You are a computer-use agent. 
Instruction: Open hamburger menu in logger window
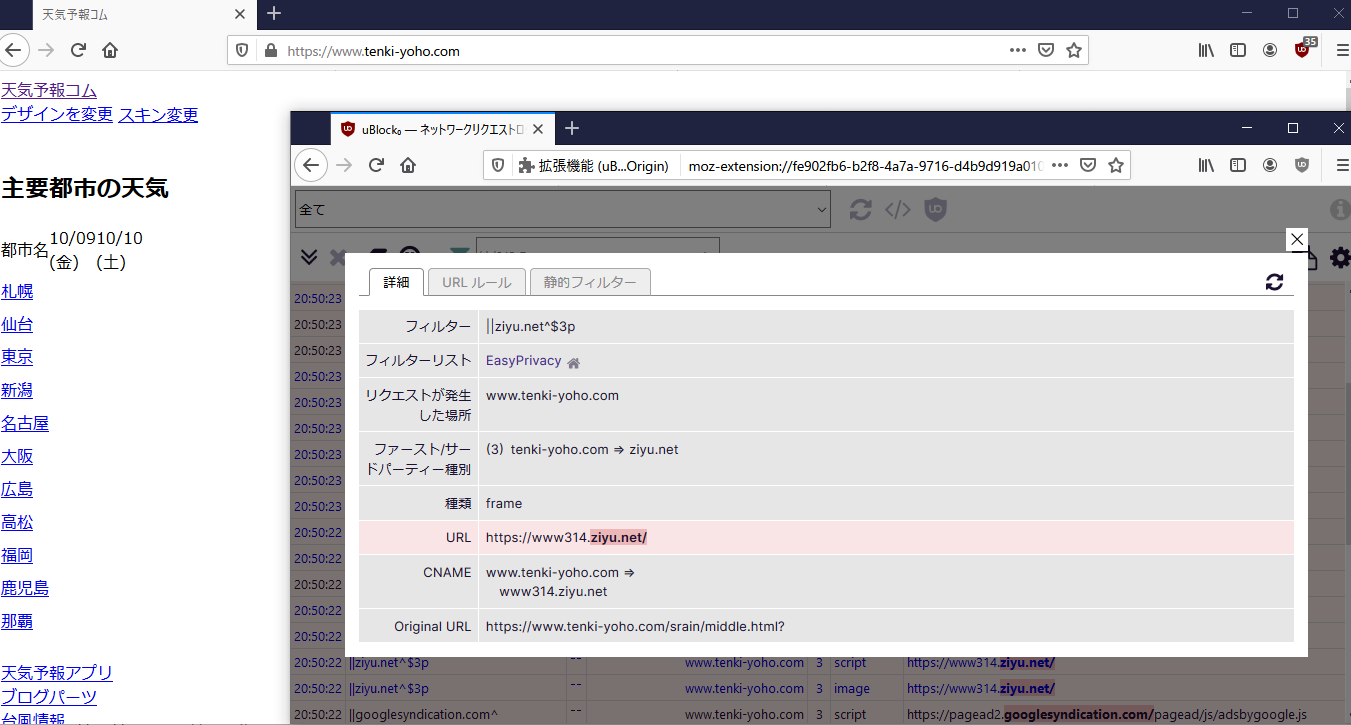1341,165
